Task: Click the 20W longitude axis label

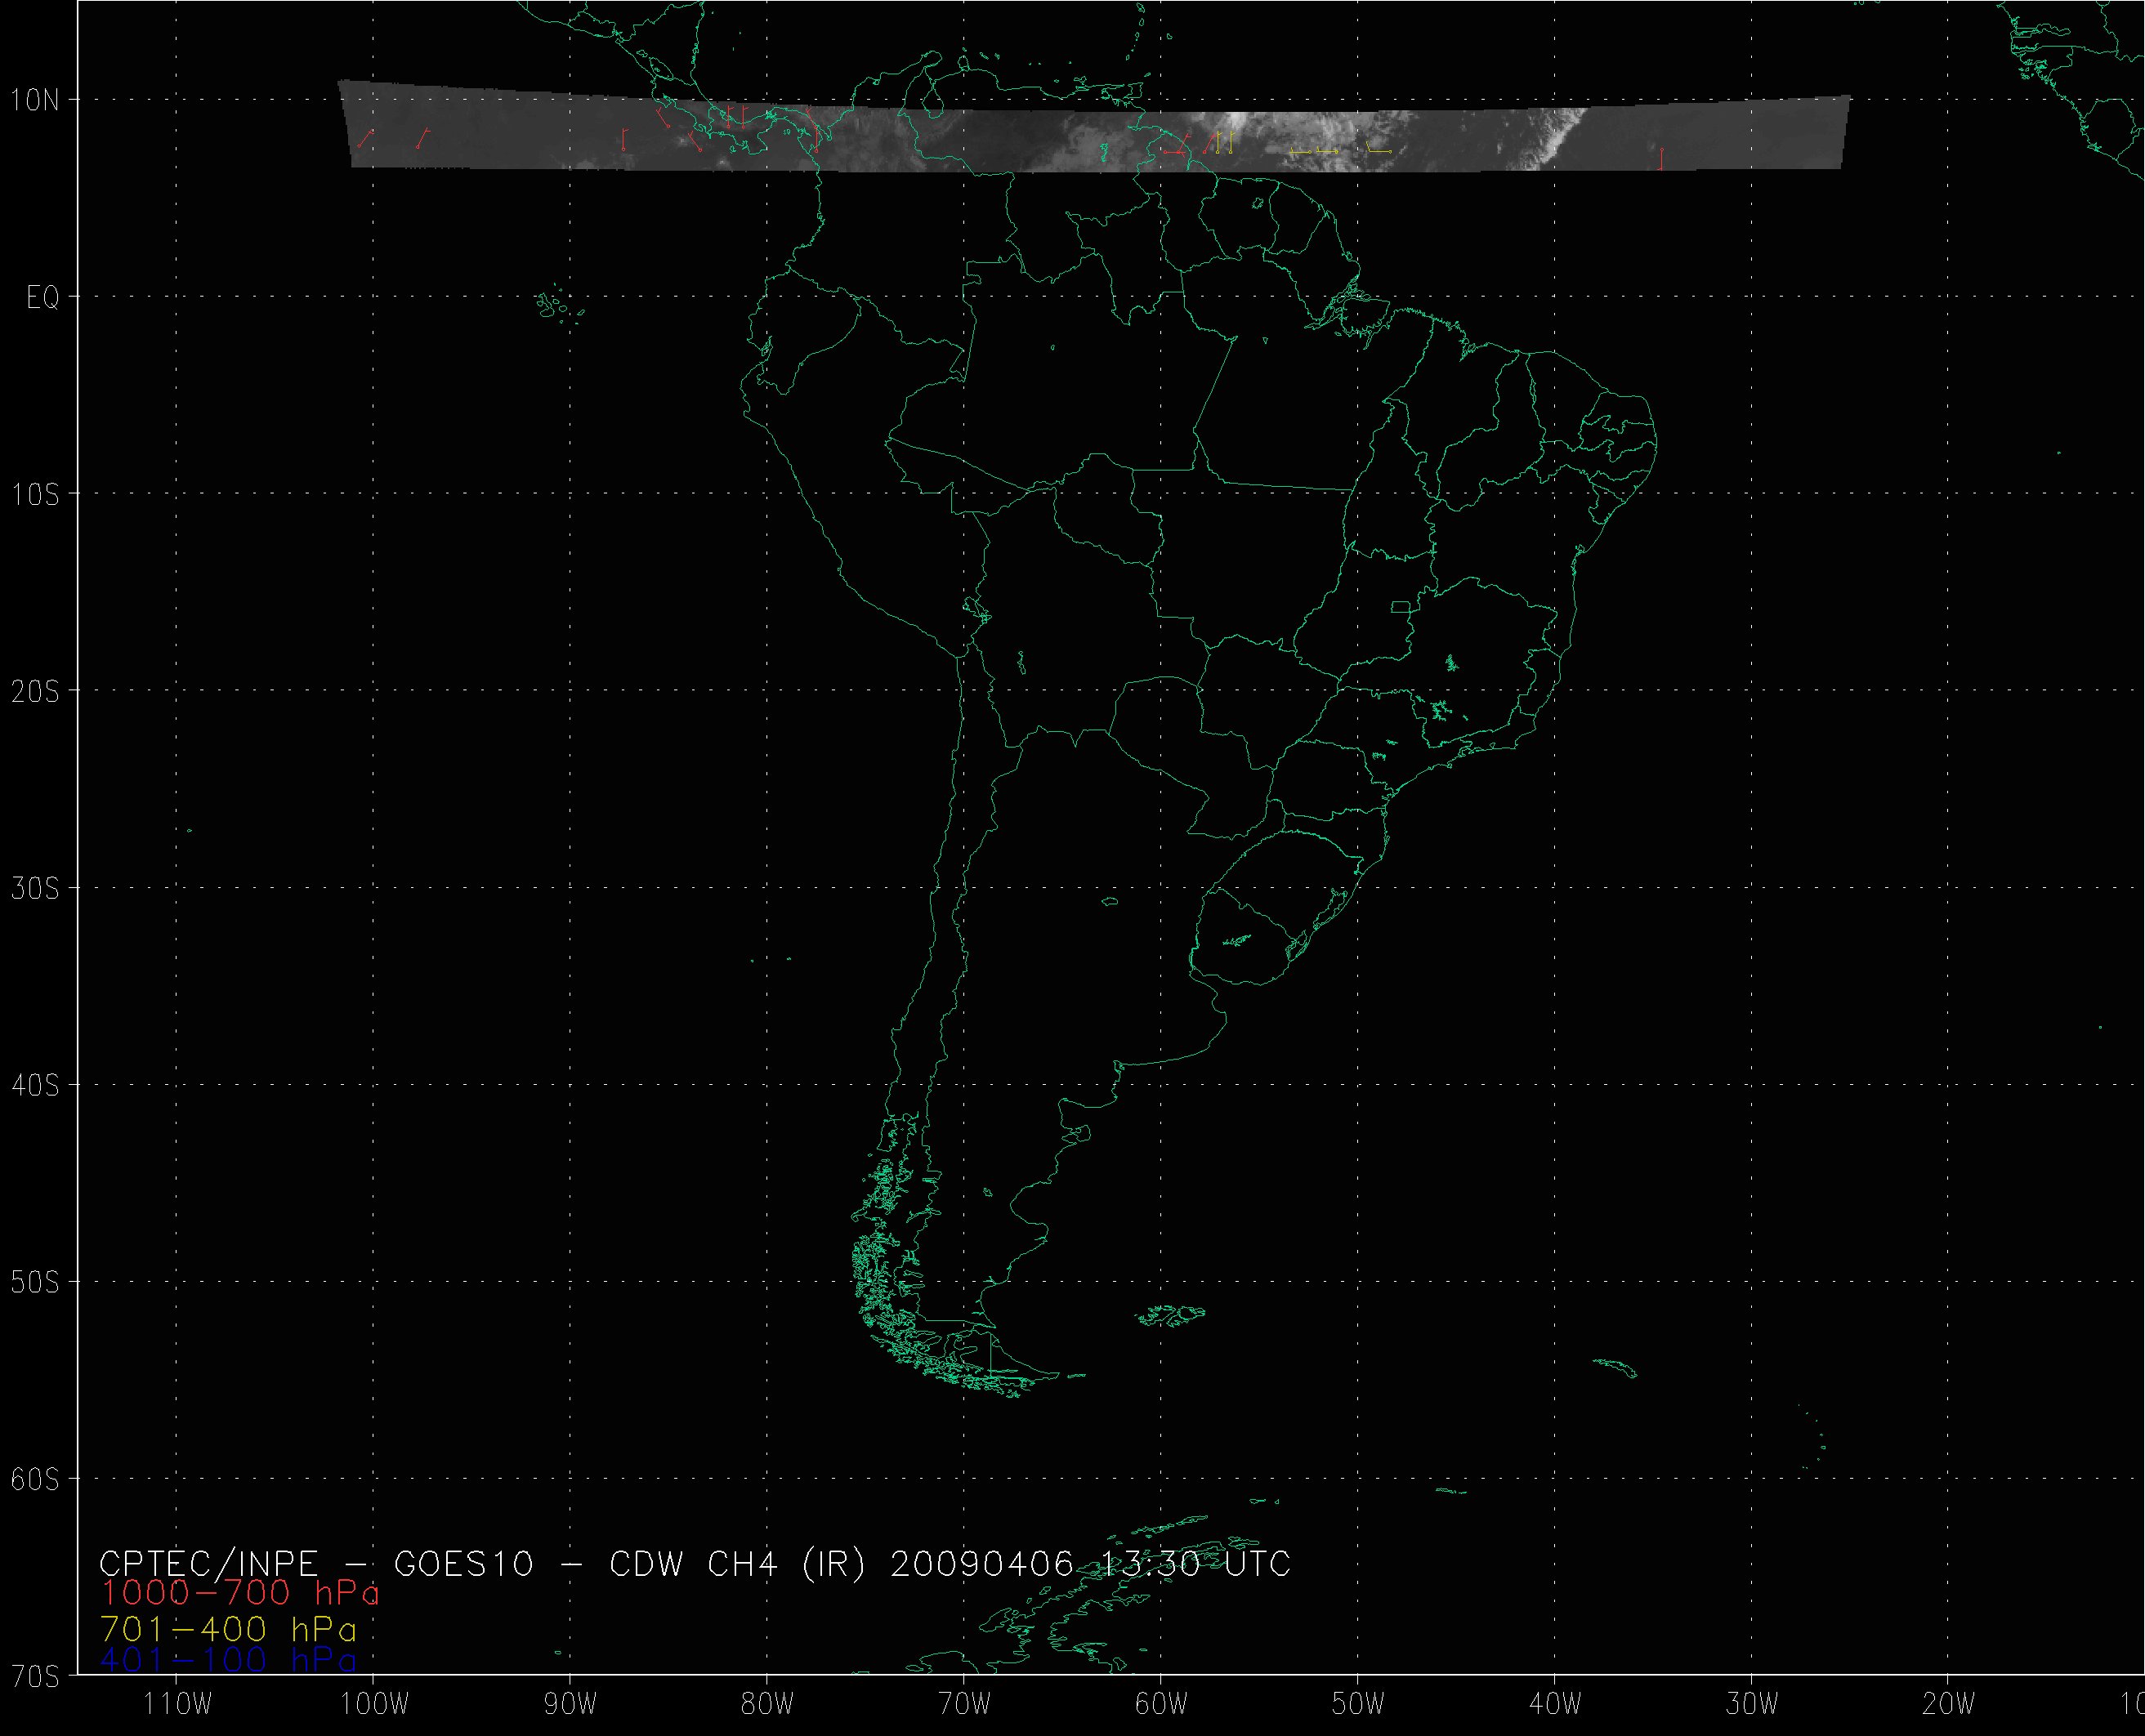Action: pos(1949,1705)
